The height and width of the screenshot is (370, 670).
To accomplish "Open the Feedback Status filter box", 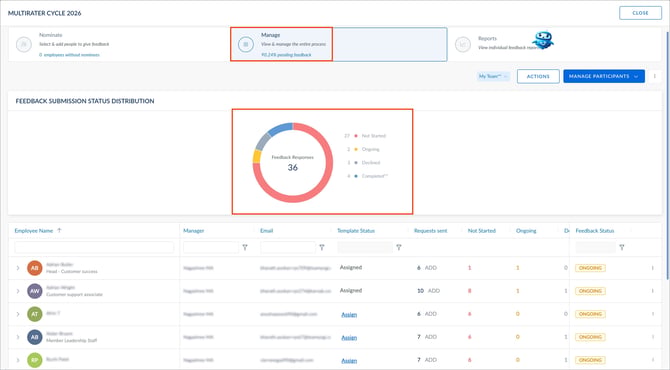I will click(x=596, y=247).
